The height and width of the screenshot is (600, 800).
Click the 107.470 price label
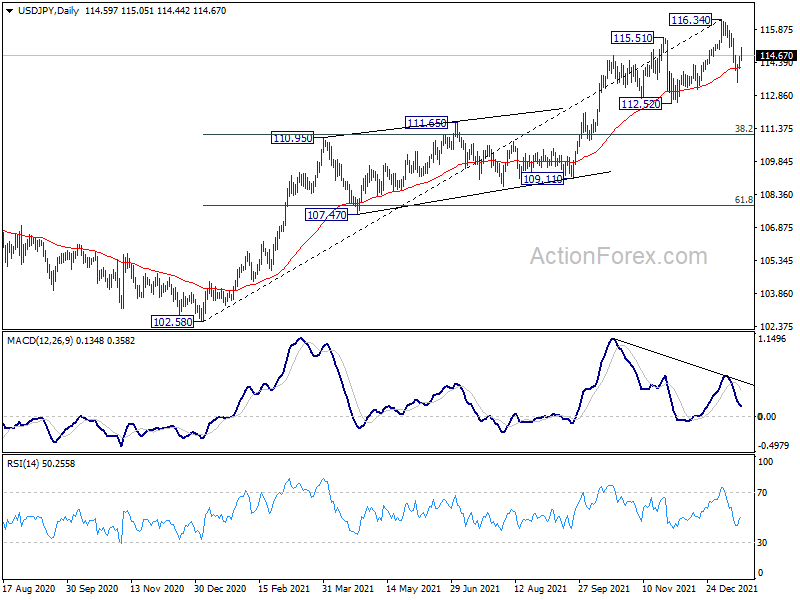[327, 214]
